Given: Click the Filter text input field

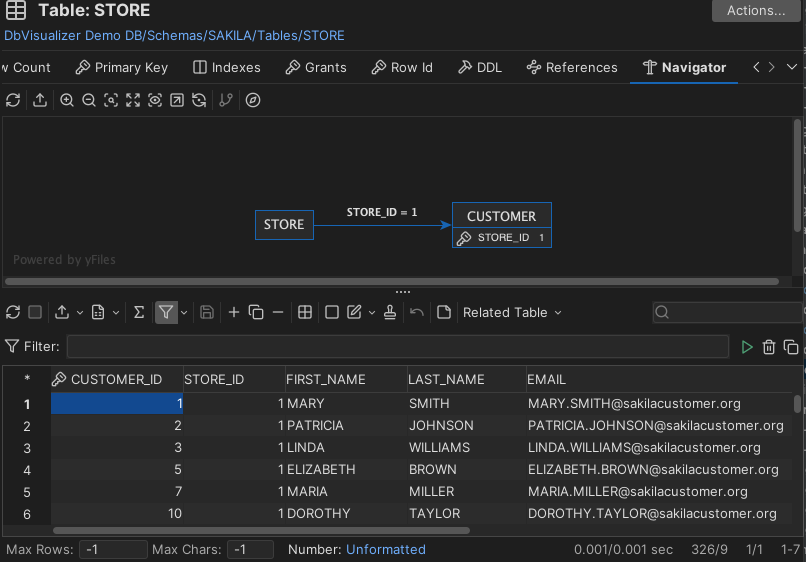Looking at the screenshot, I should tap(397, 347).
